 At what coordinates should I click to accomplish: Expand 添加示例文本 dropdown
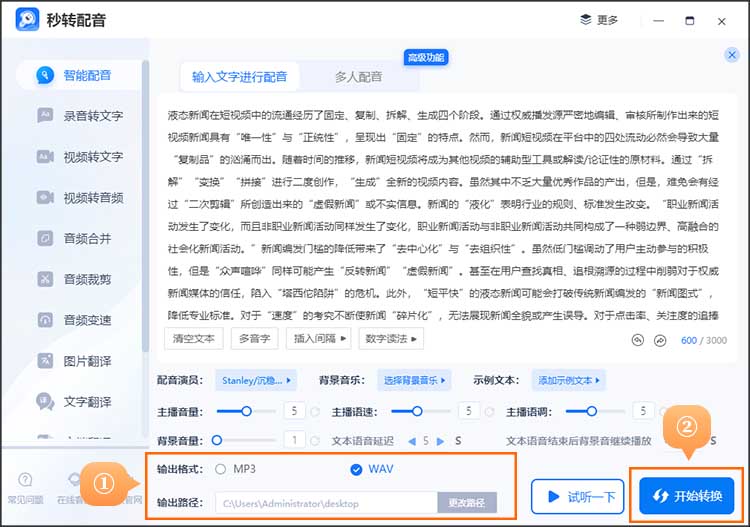coord(570,380)
